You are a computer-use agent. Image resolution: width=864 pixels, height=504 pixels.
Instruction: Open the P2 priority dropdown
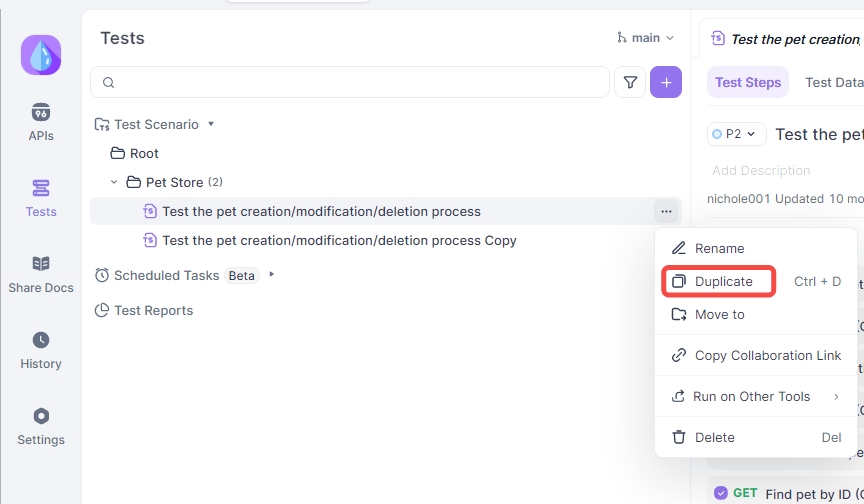[x=736, y=134]
